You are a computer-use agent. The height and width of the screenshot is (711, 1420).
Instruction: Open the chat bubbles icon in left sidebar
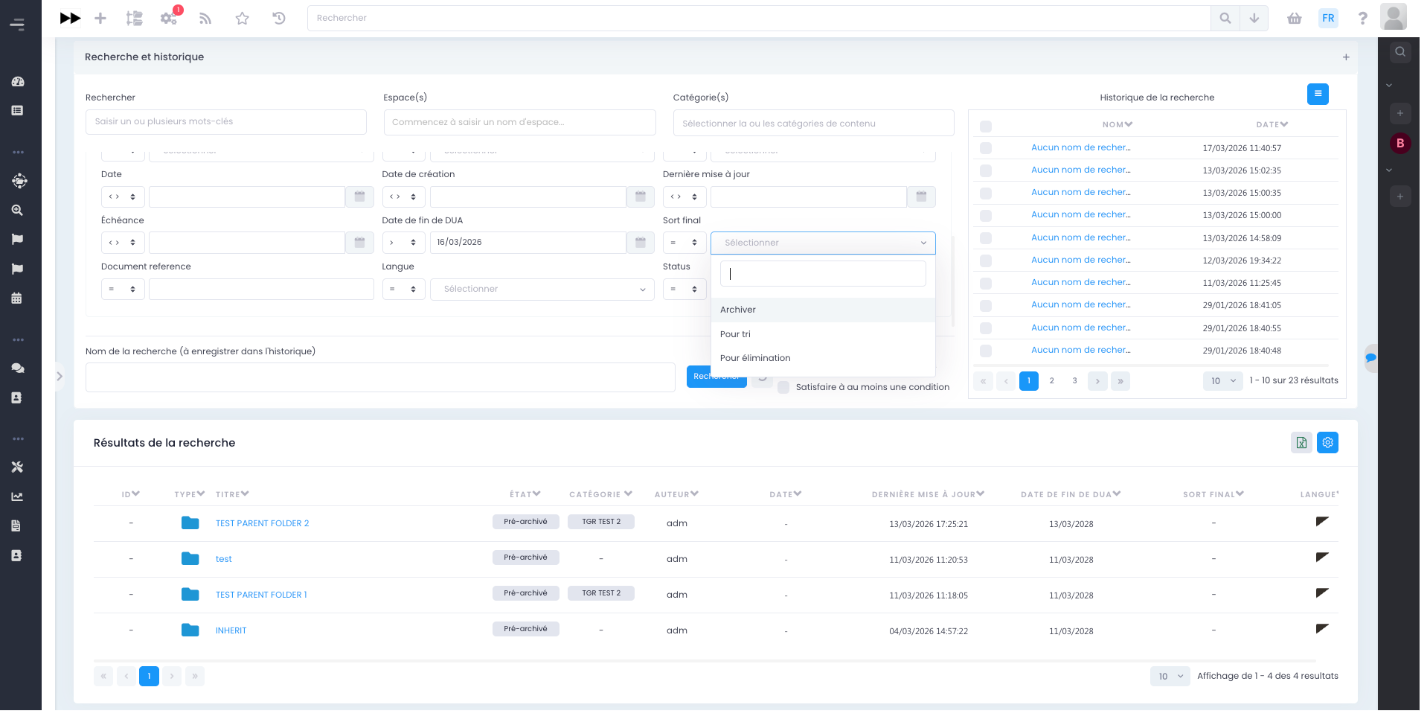coord(17,368)
